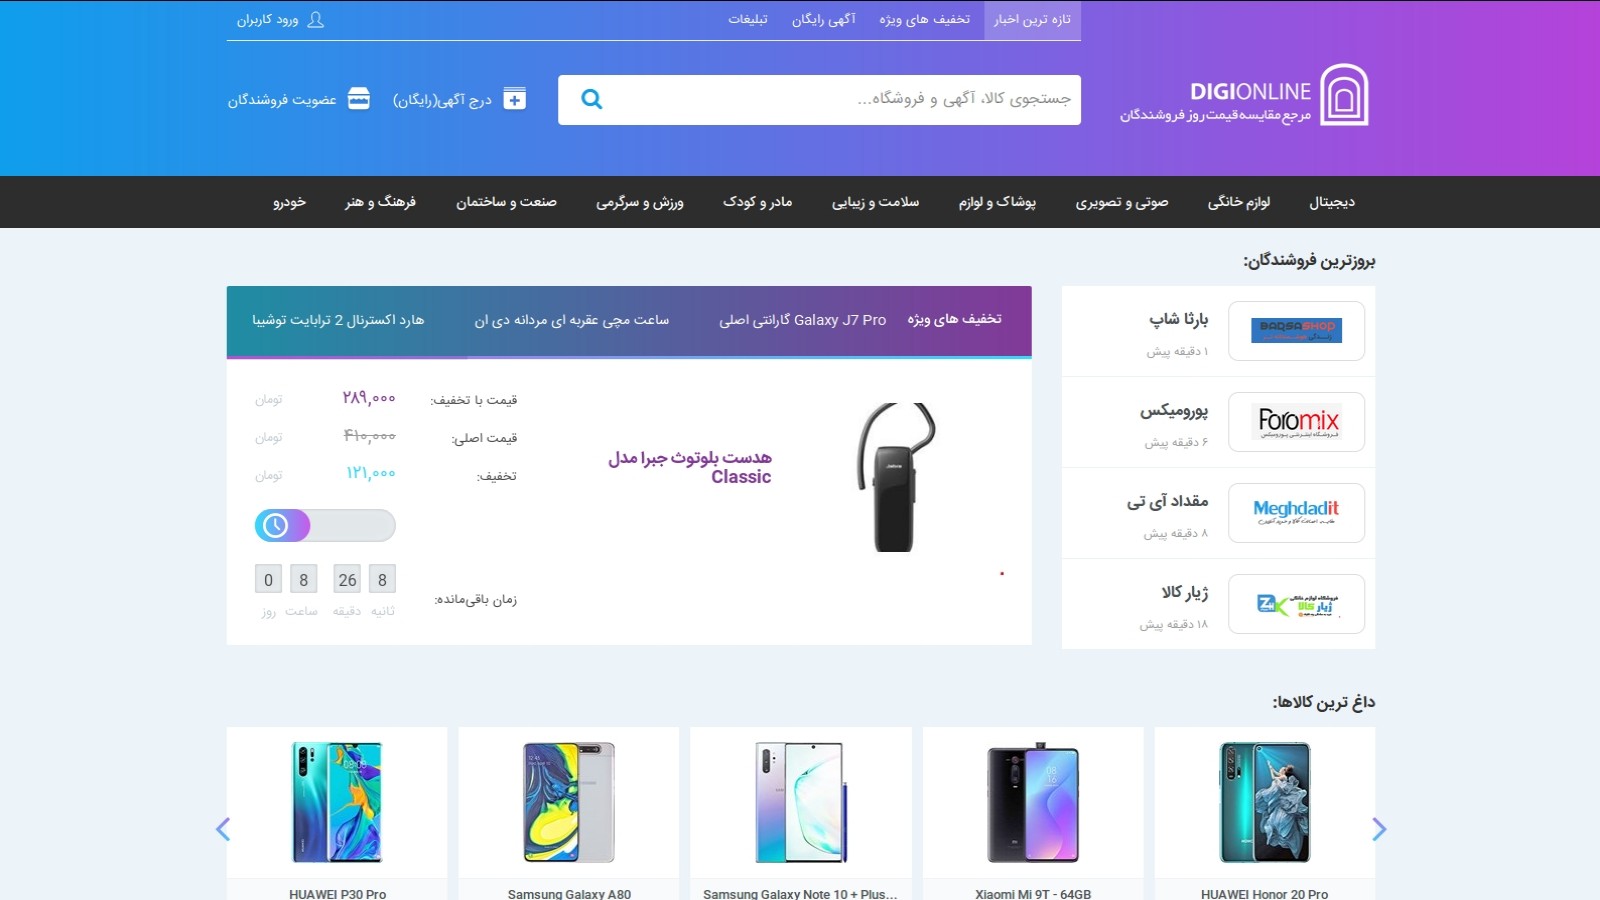This screenshot has width=1600, height=900.
Task: Open the Xiaomi Mi 9T product thumbnail
Action: click(1033, 803)
